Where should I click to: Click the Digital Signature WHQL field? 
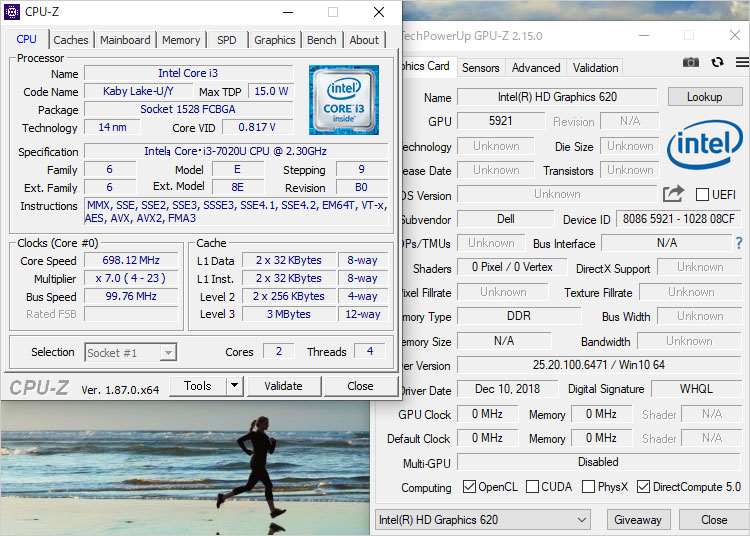[x=696, y=389]
